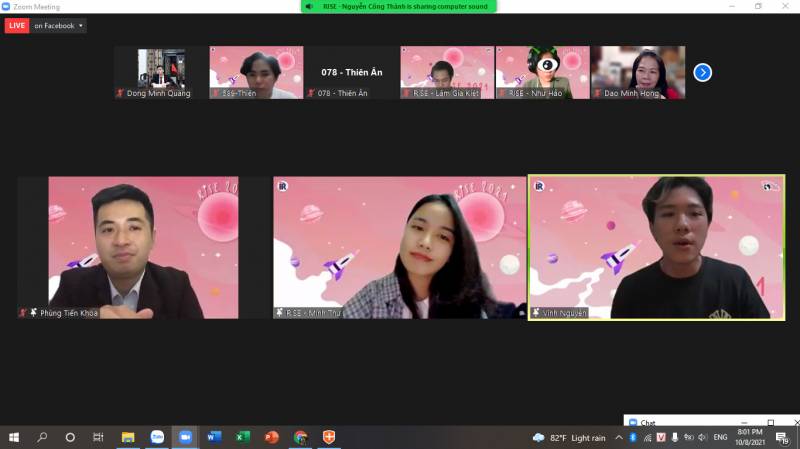Open the Windows Start menu

(x=14, y=437)
